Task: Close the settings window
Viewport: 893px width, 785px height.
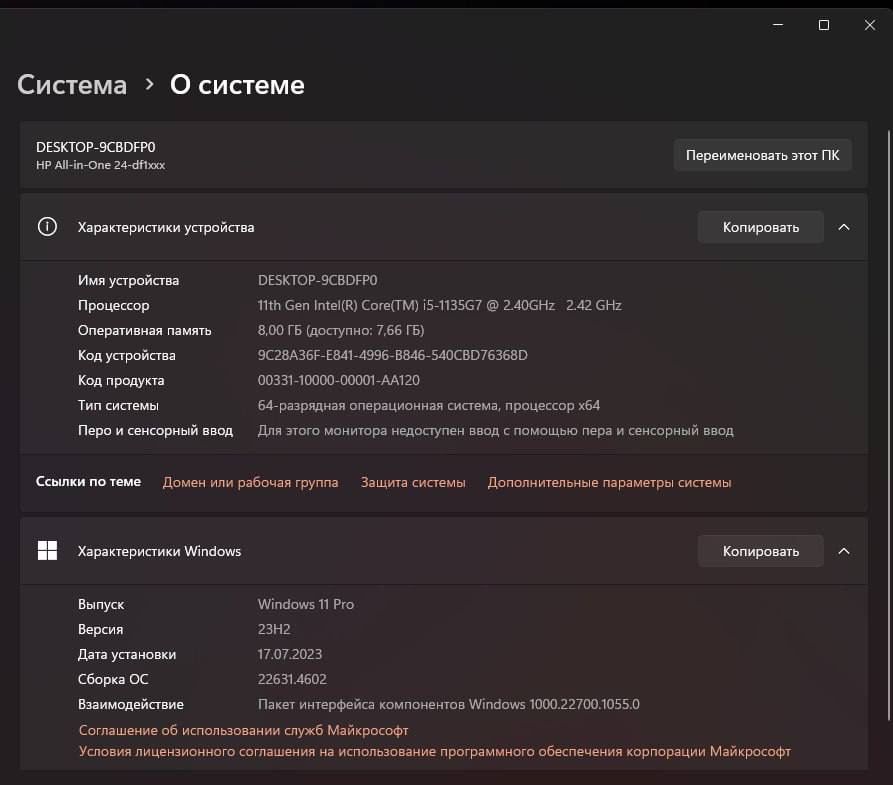Action: (x=870, y=25)
